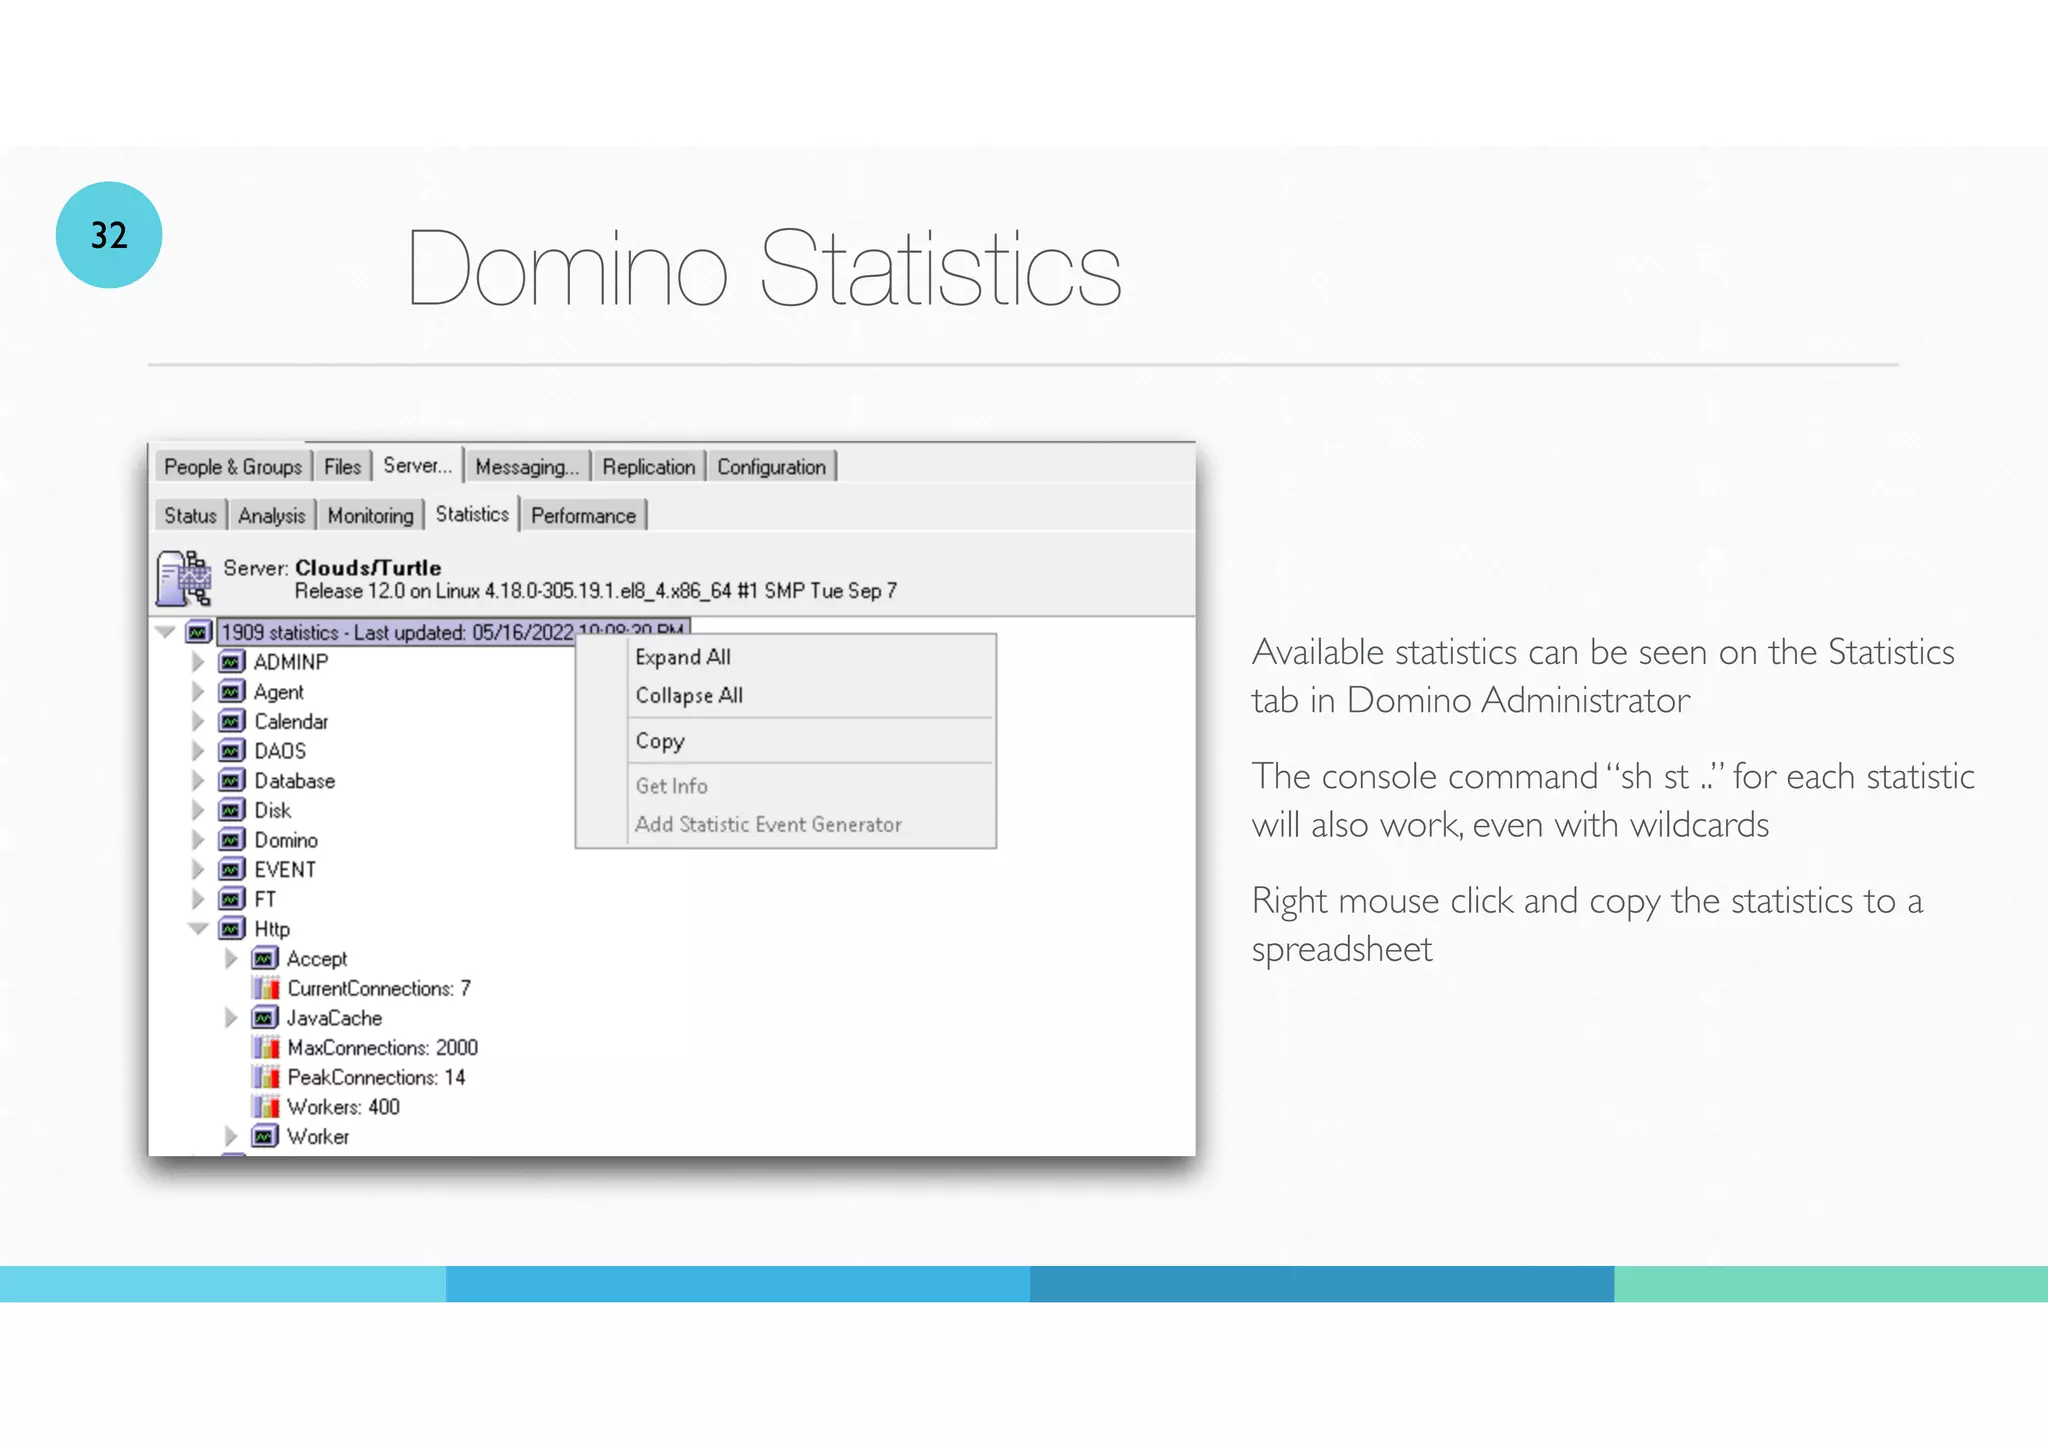Screen dimensions: 2048x1448
Task: Open the Analysis sub-tab
Action: (272, 516)
